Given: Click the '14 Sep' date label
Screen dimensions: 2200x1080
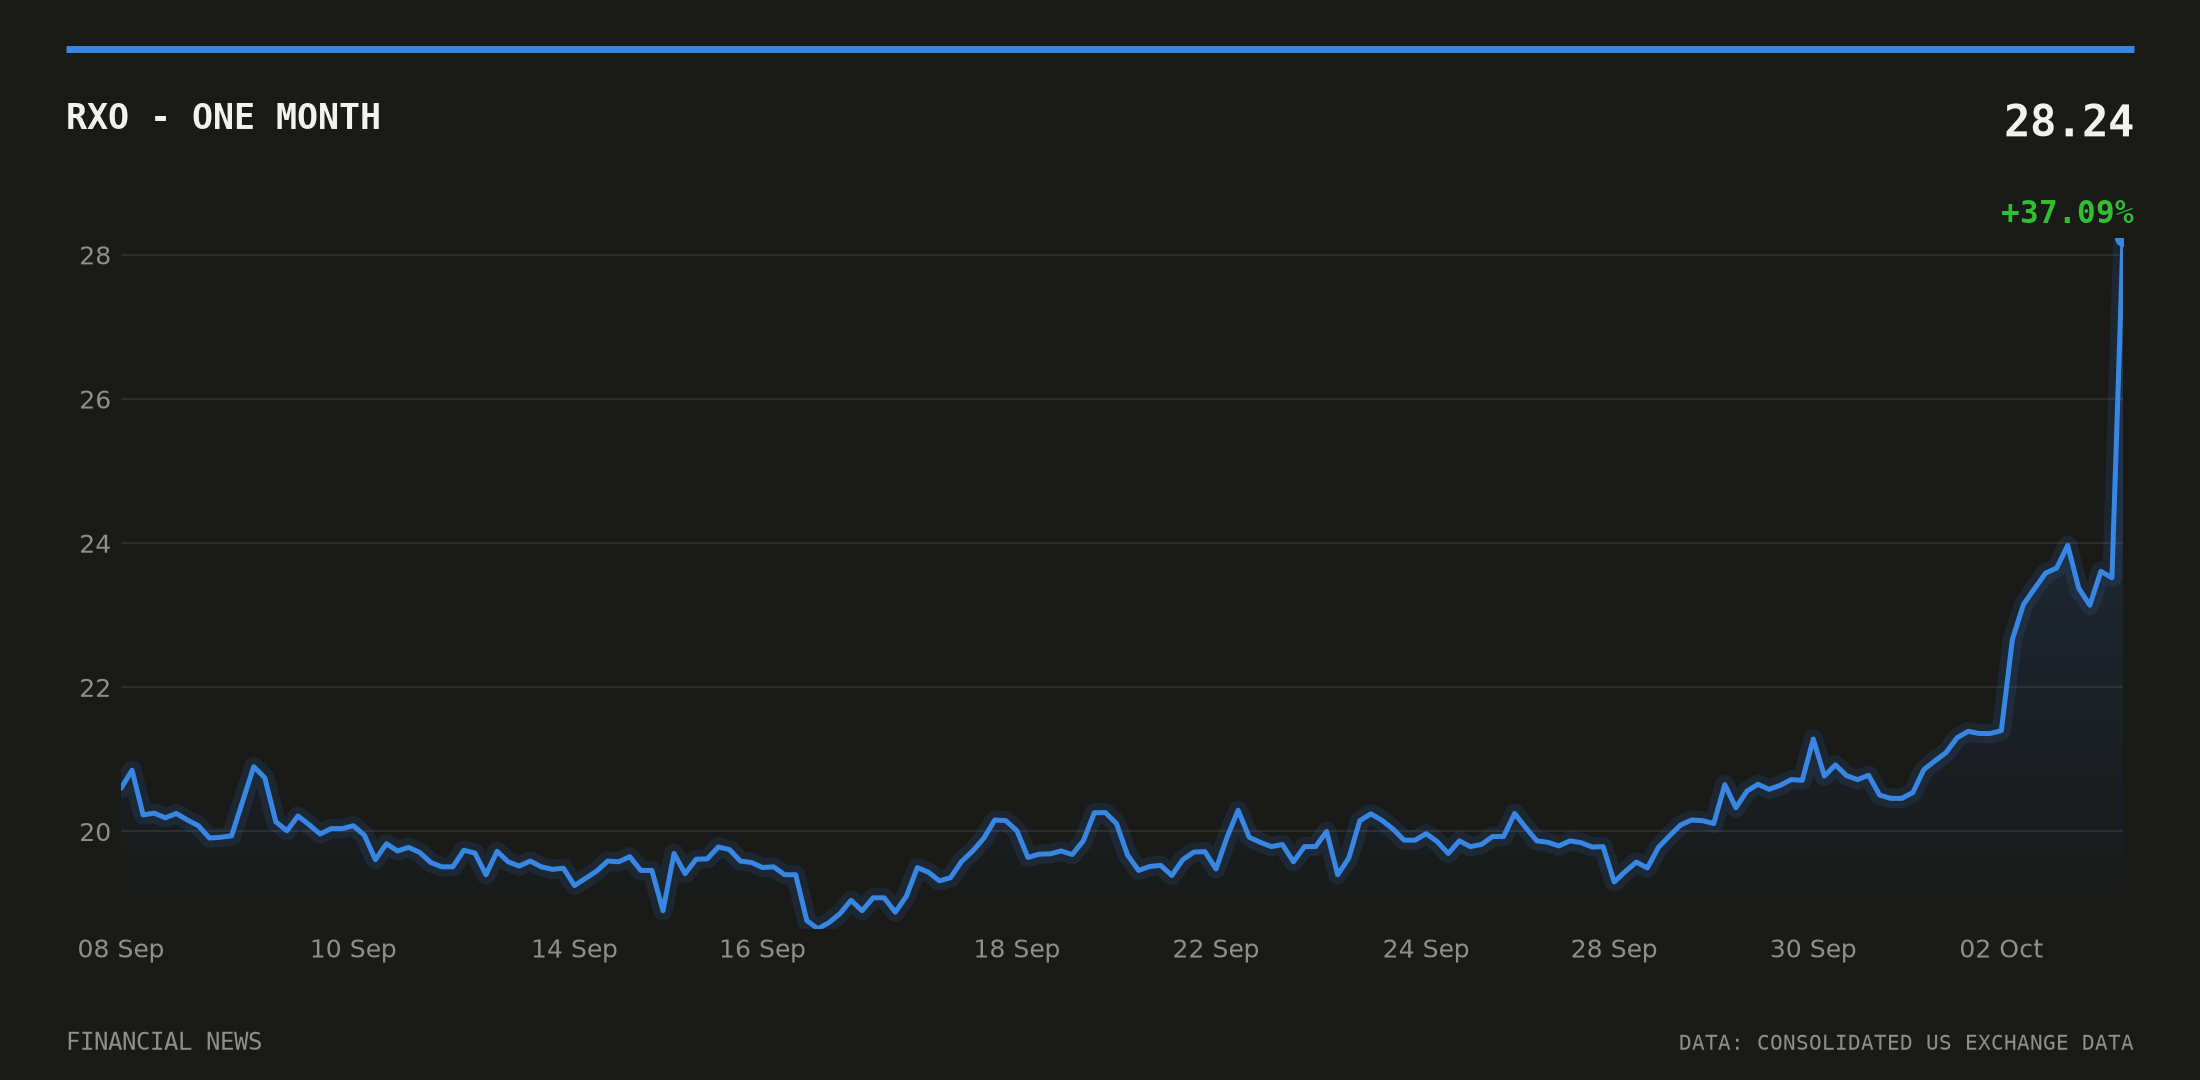Looking at the screenshot, I should coord(574,949).
